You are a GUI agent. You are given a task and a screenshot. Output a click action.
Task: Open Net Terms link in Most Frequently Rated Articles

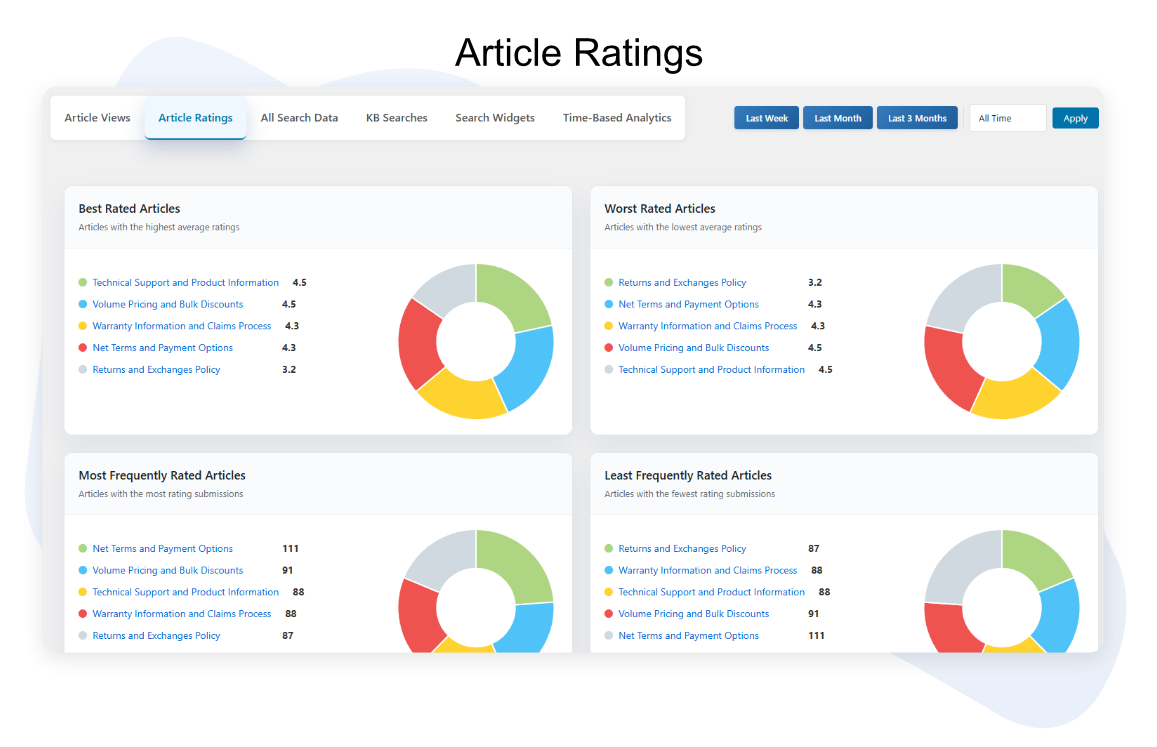click(162, 549)
